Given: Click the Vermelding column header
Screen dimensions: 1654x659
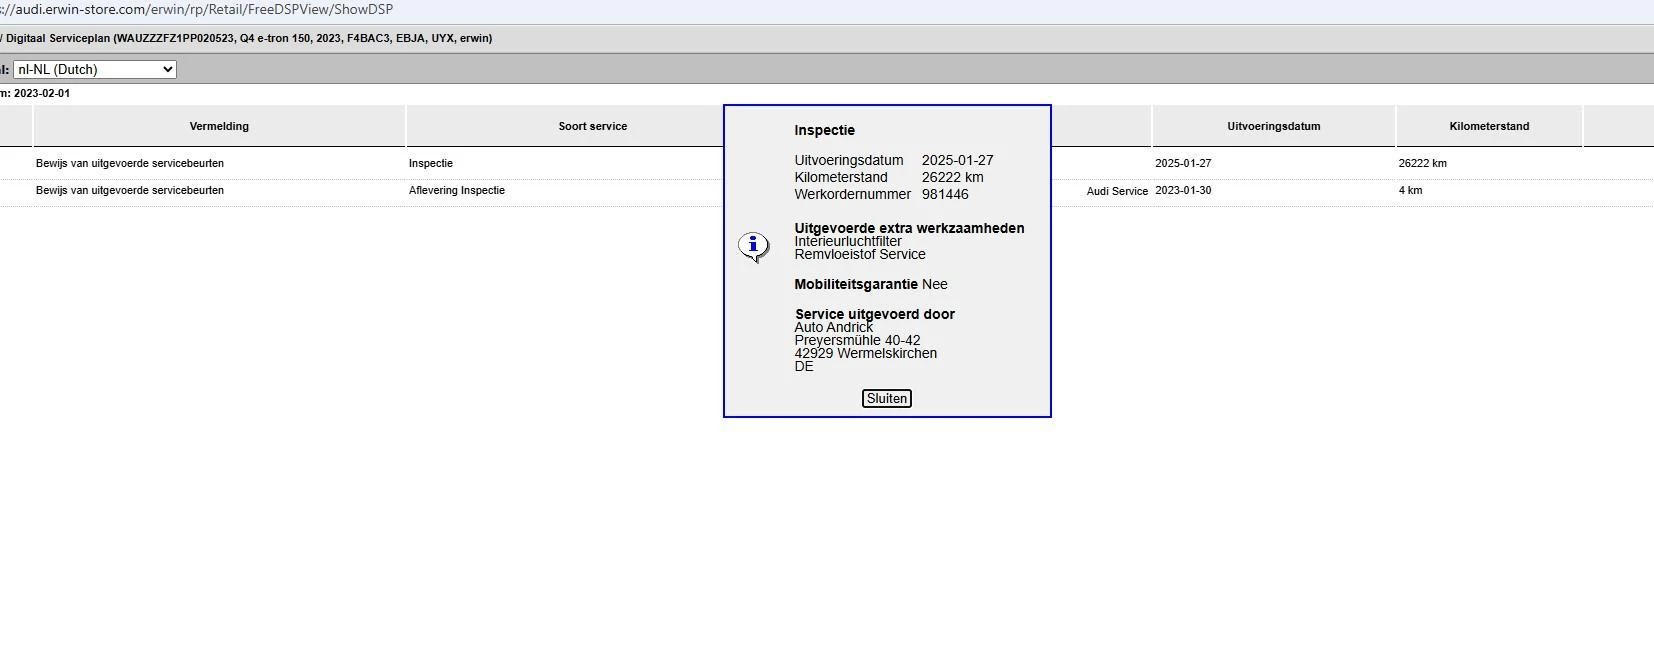Looking at the screenshot, I should point(219,126).
